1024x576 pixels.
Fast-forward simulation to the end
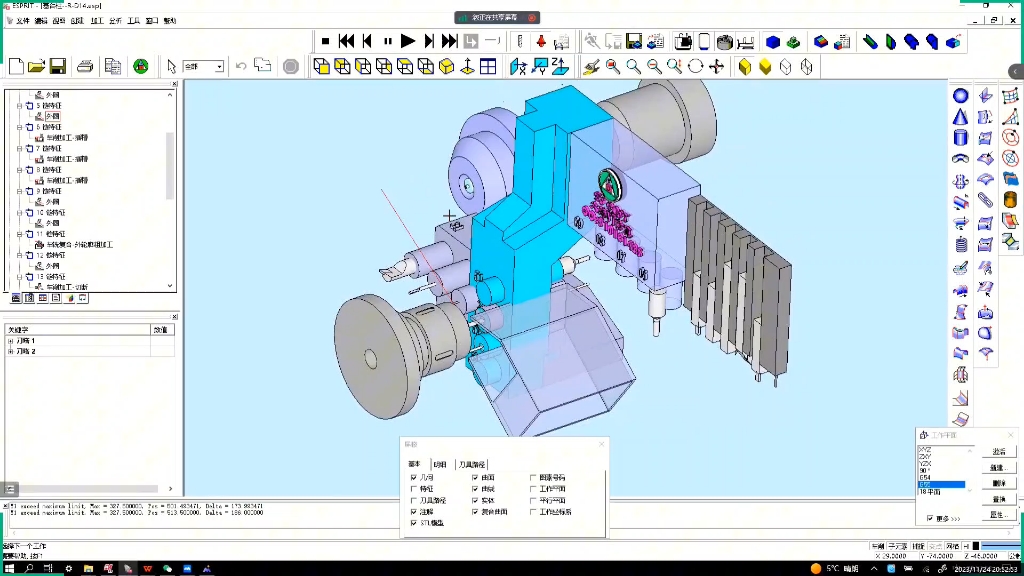coord(449,41)
